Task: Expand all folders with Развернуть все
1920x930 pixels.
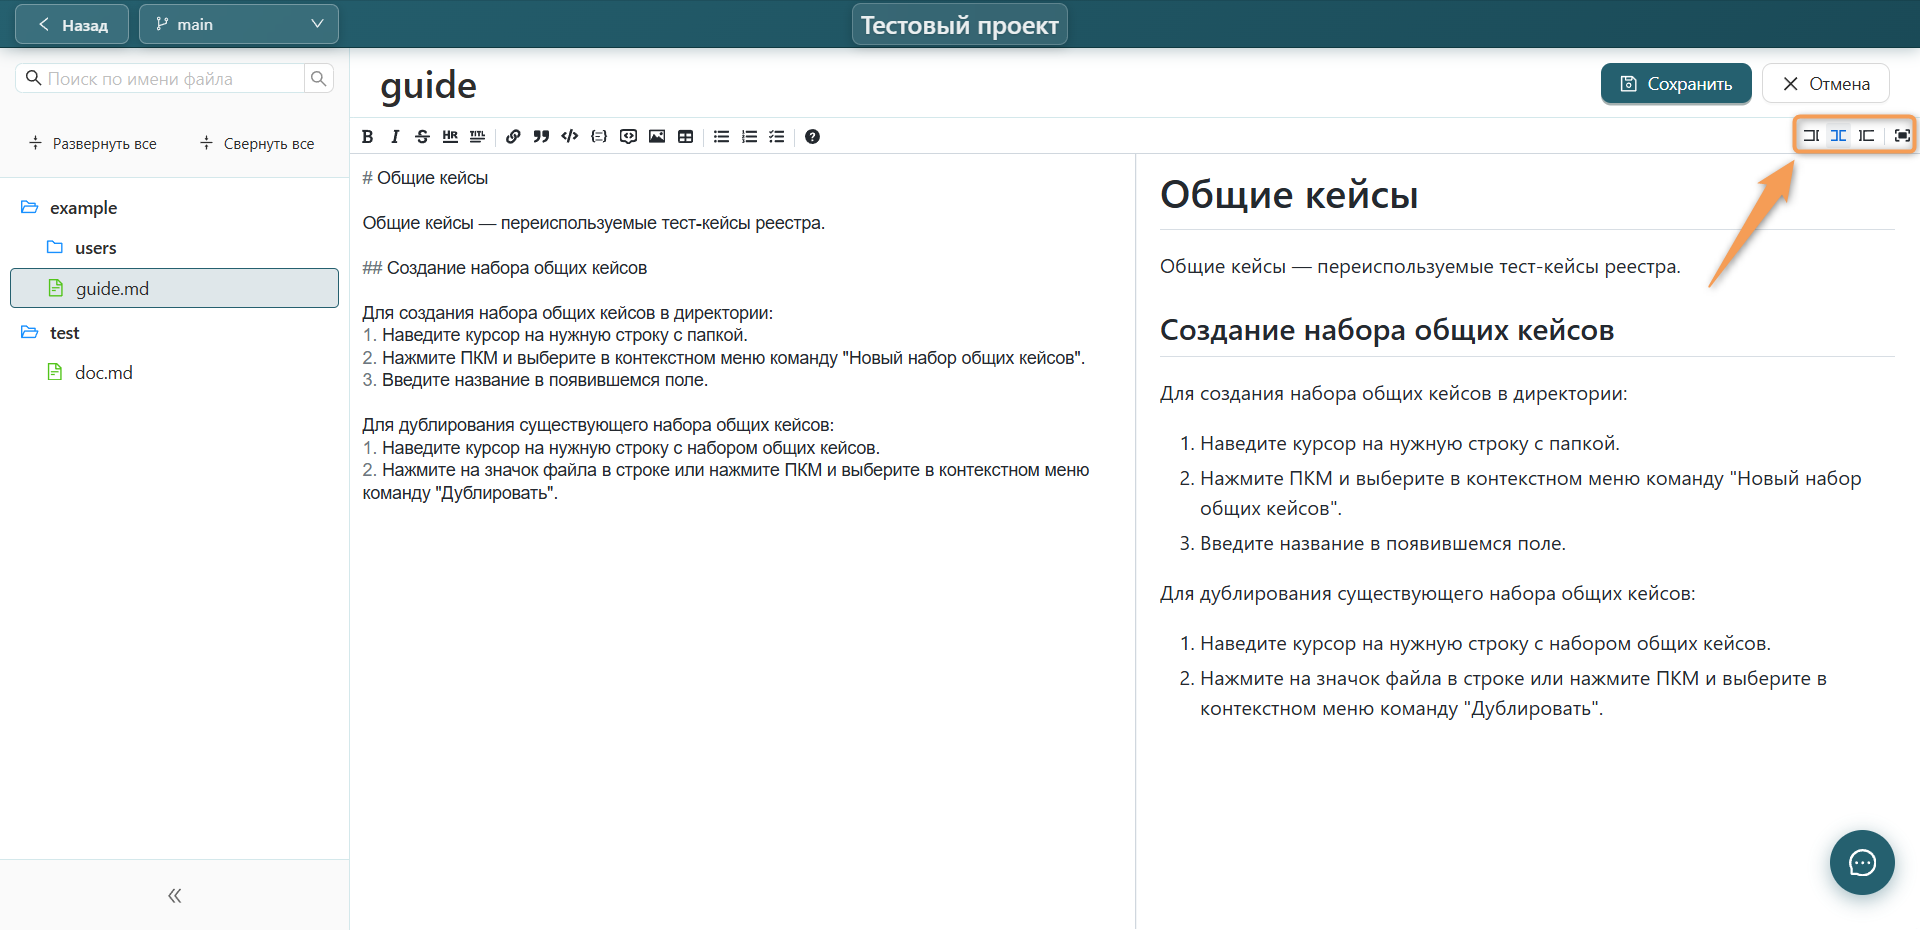Action: click(93, 143)
